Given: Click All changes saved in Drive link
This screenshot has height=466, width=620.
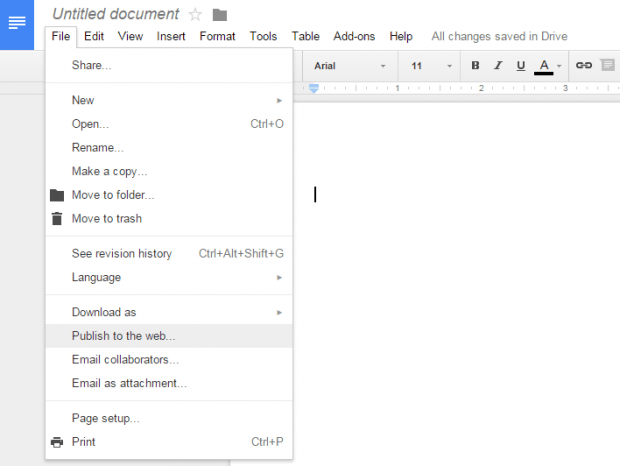Looking at the screenshot, I should click(499, 37).
